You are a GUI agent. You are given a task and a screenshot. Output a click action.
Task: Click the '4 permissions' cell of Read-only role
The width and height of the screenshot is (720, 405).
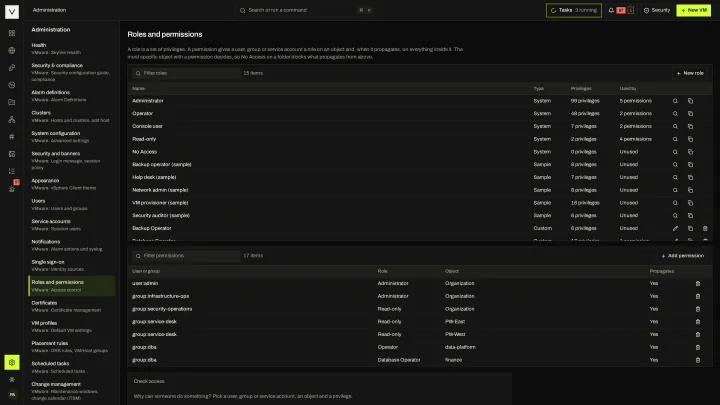coord(636,139)
